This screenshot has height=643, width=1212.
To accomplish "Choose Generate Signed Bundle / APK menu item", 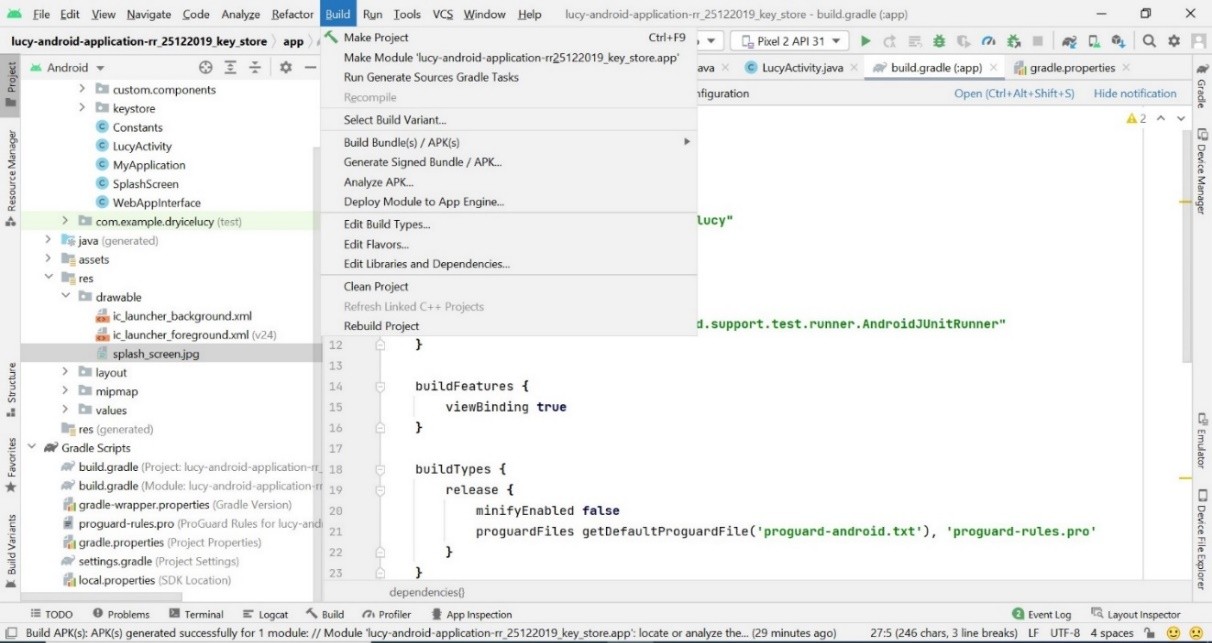I will click(x=422, y=162).
